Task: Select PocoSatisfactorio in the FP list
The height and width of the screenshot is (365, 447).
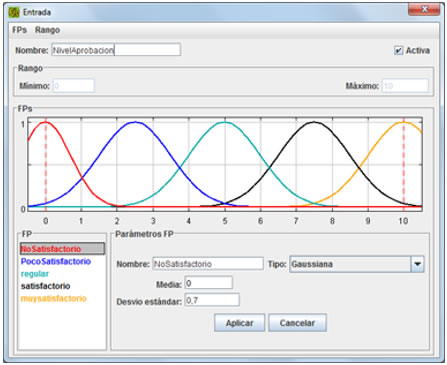Action: point(56,261)
